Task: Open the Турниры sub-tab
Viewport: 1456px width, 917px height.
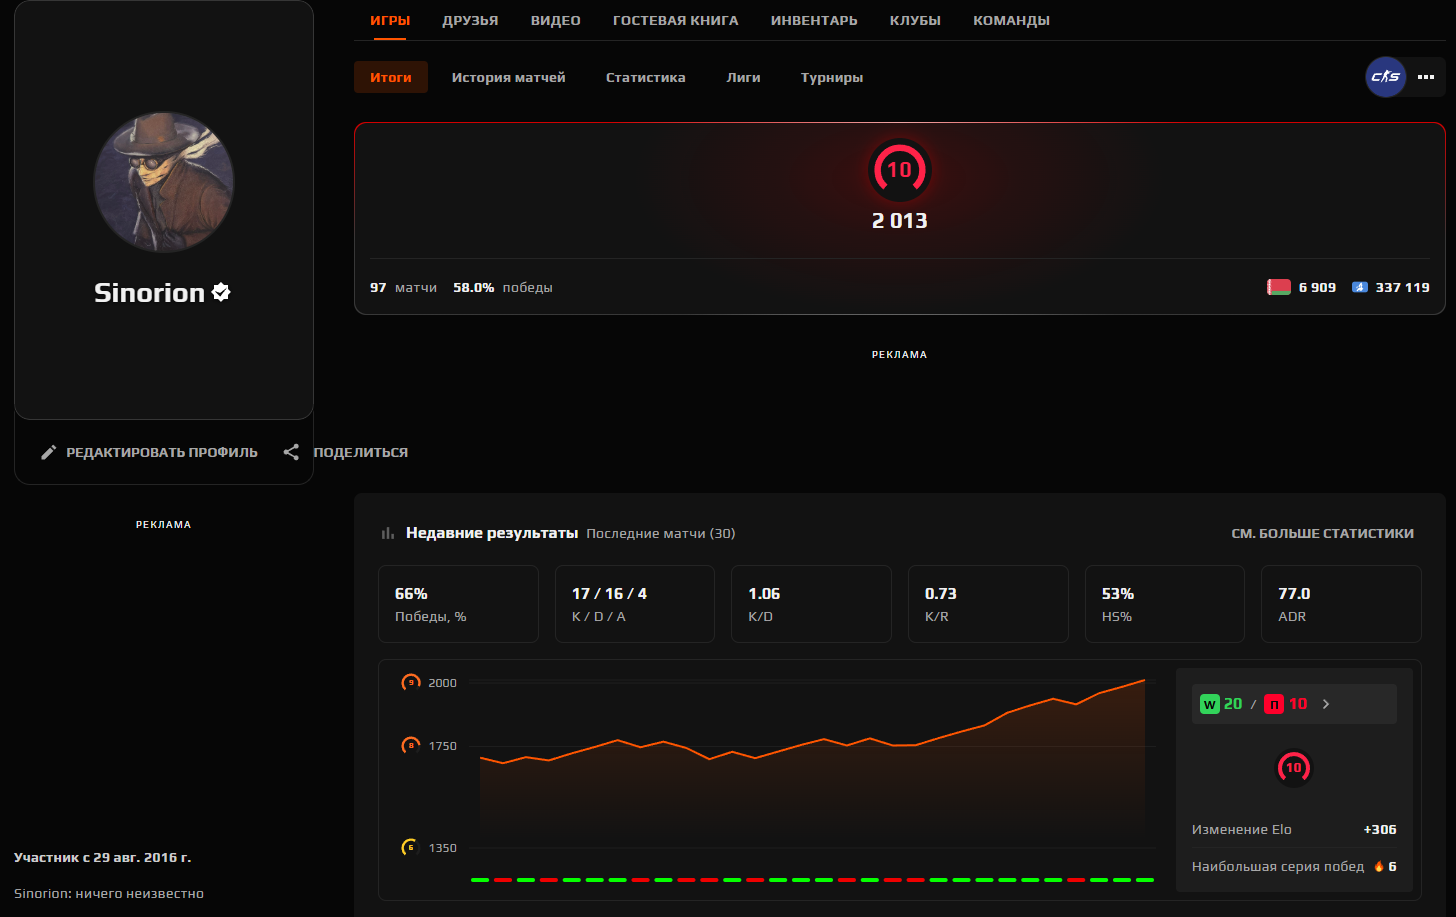Action: coord(832,77)
